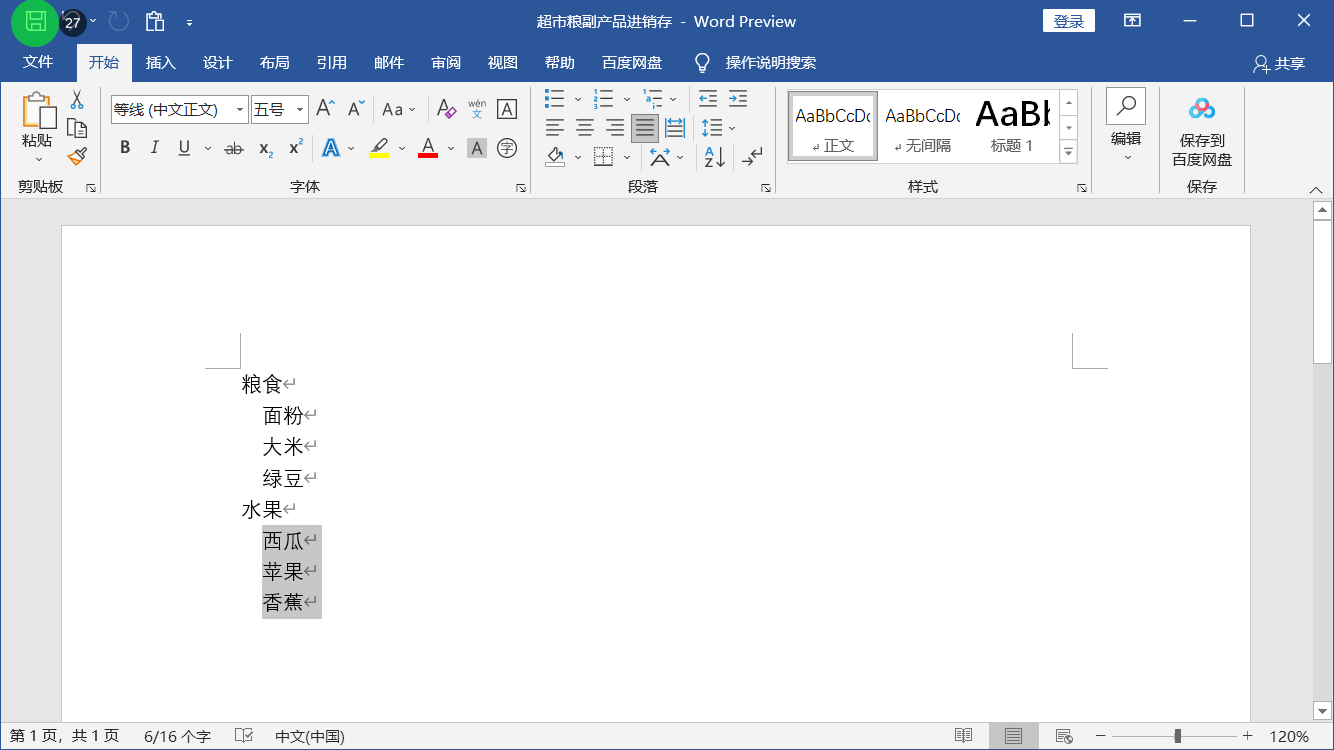Select the Format Painter brush
1334x750 pixels.
click(x=77, y=156)
